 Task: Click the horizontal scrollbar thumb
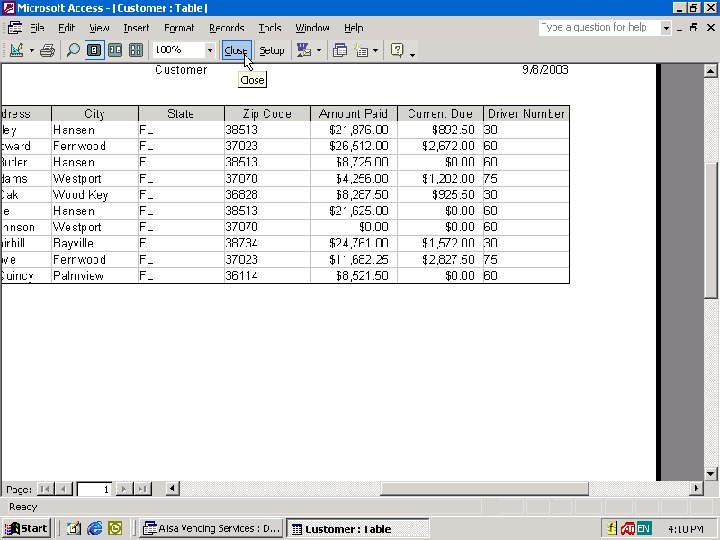click(484, 488)
